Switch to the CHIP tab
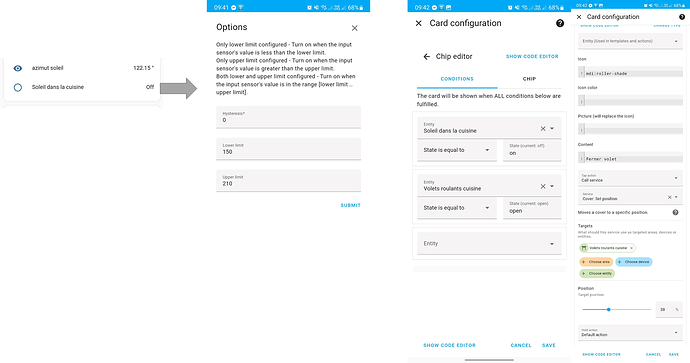This screenshot has width=690, height=363. (529, 79)
